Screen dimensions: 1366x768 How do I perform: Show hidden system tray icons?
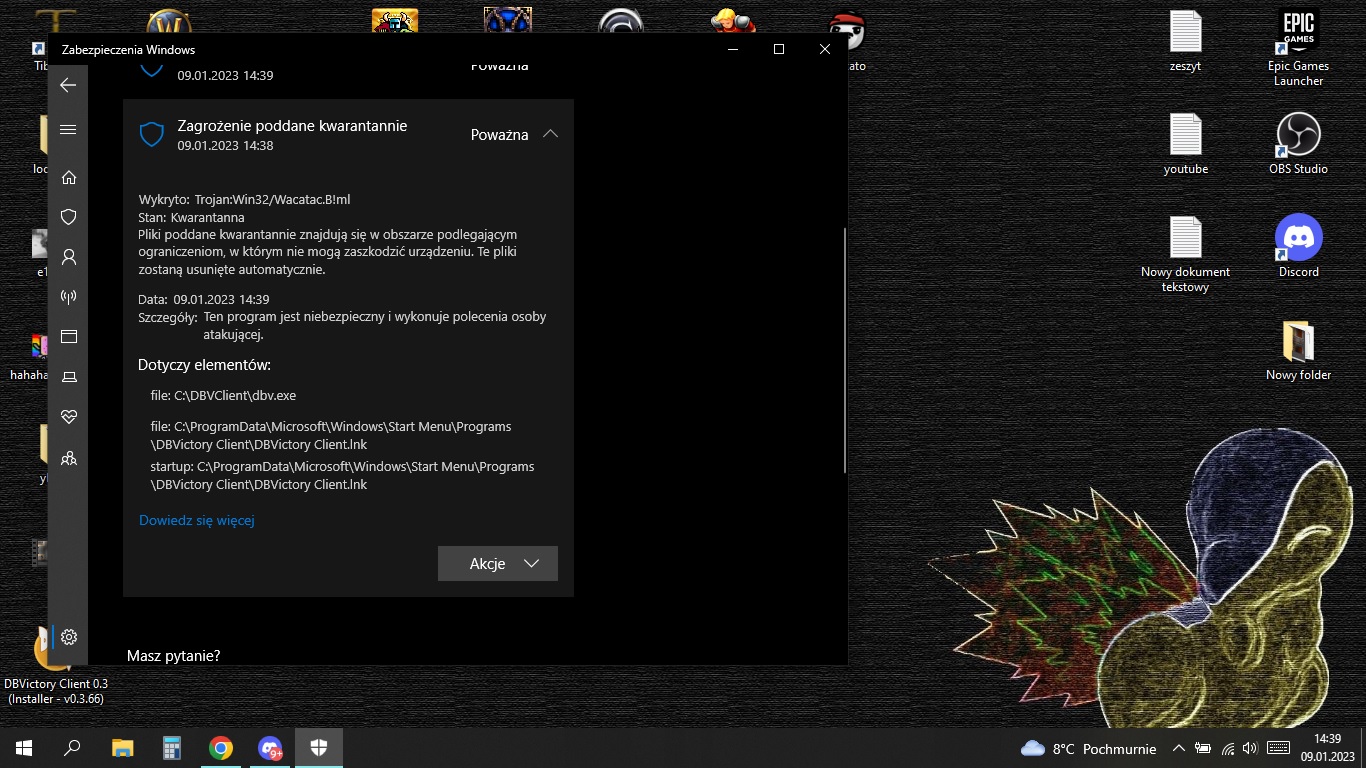click(x=1179, y=748)
